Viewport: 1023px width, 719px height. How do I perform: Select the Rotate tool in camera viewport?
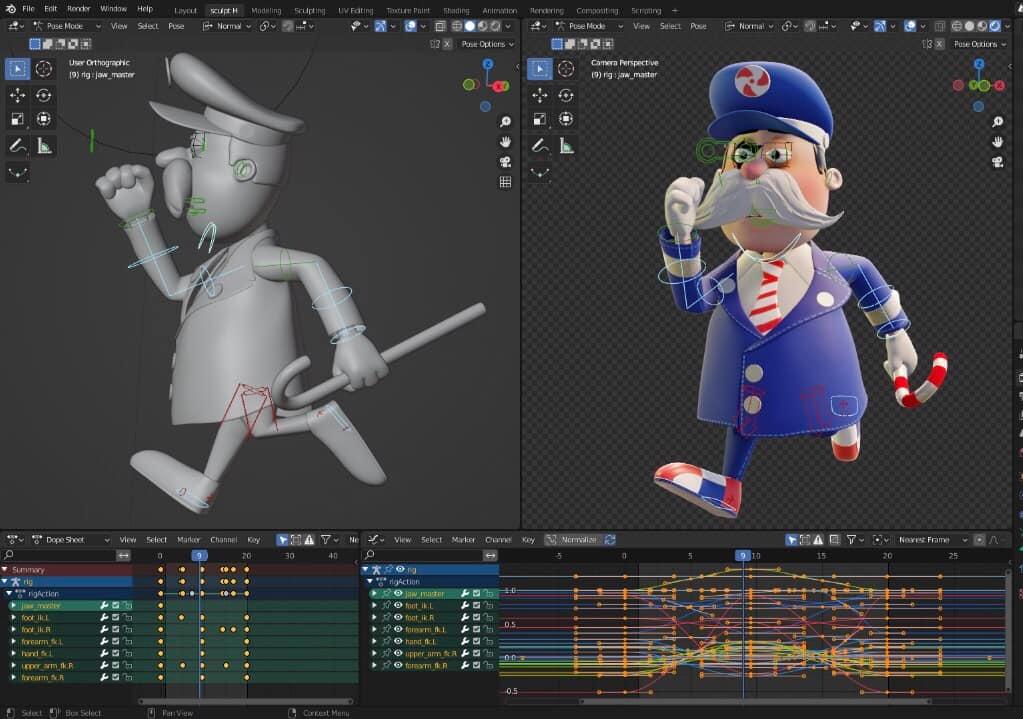[566, 95]
